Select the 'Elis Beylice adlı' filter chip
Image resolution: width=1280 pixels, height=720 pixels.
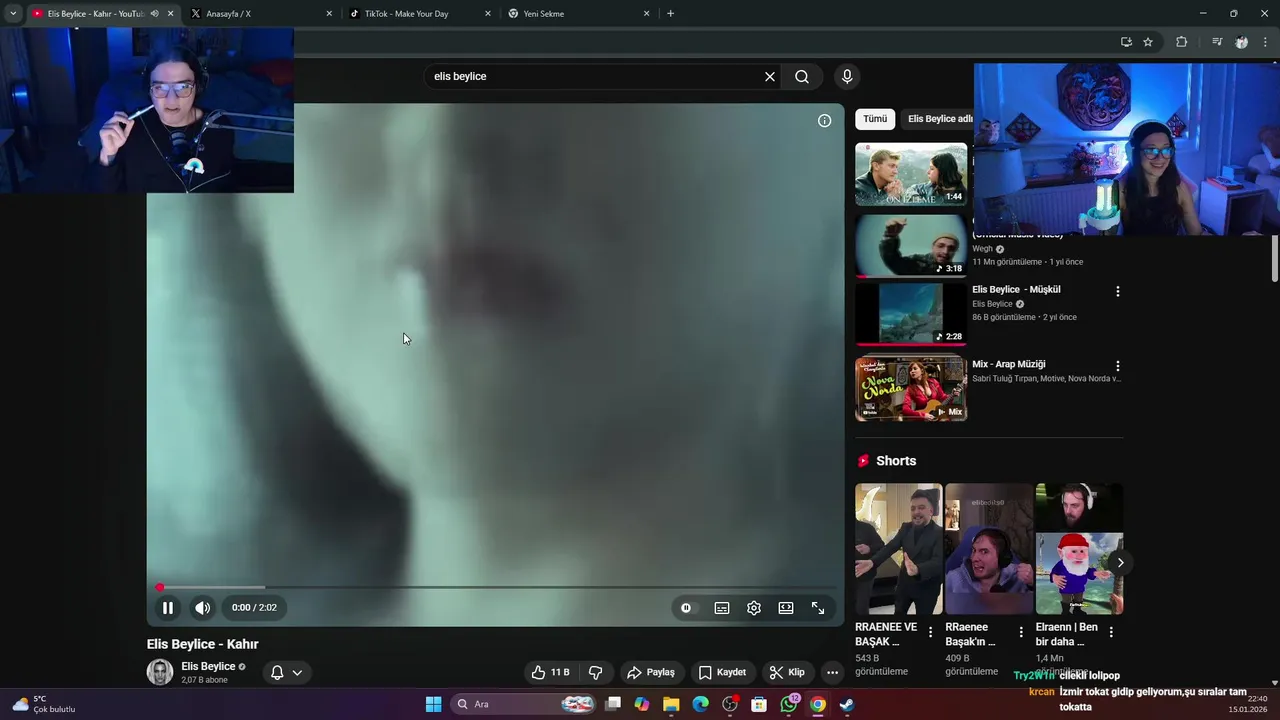940,119
